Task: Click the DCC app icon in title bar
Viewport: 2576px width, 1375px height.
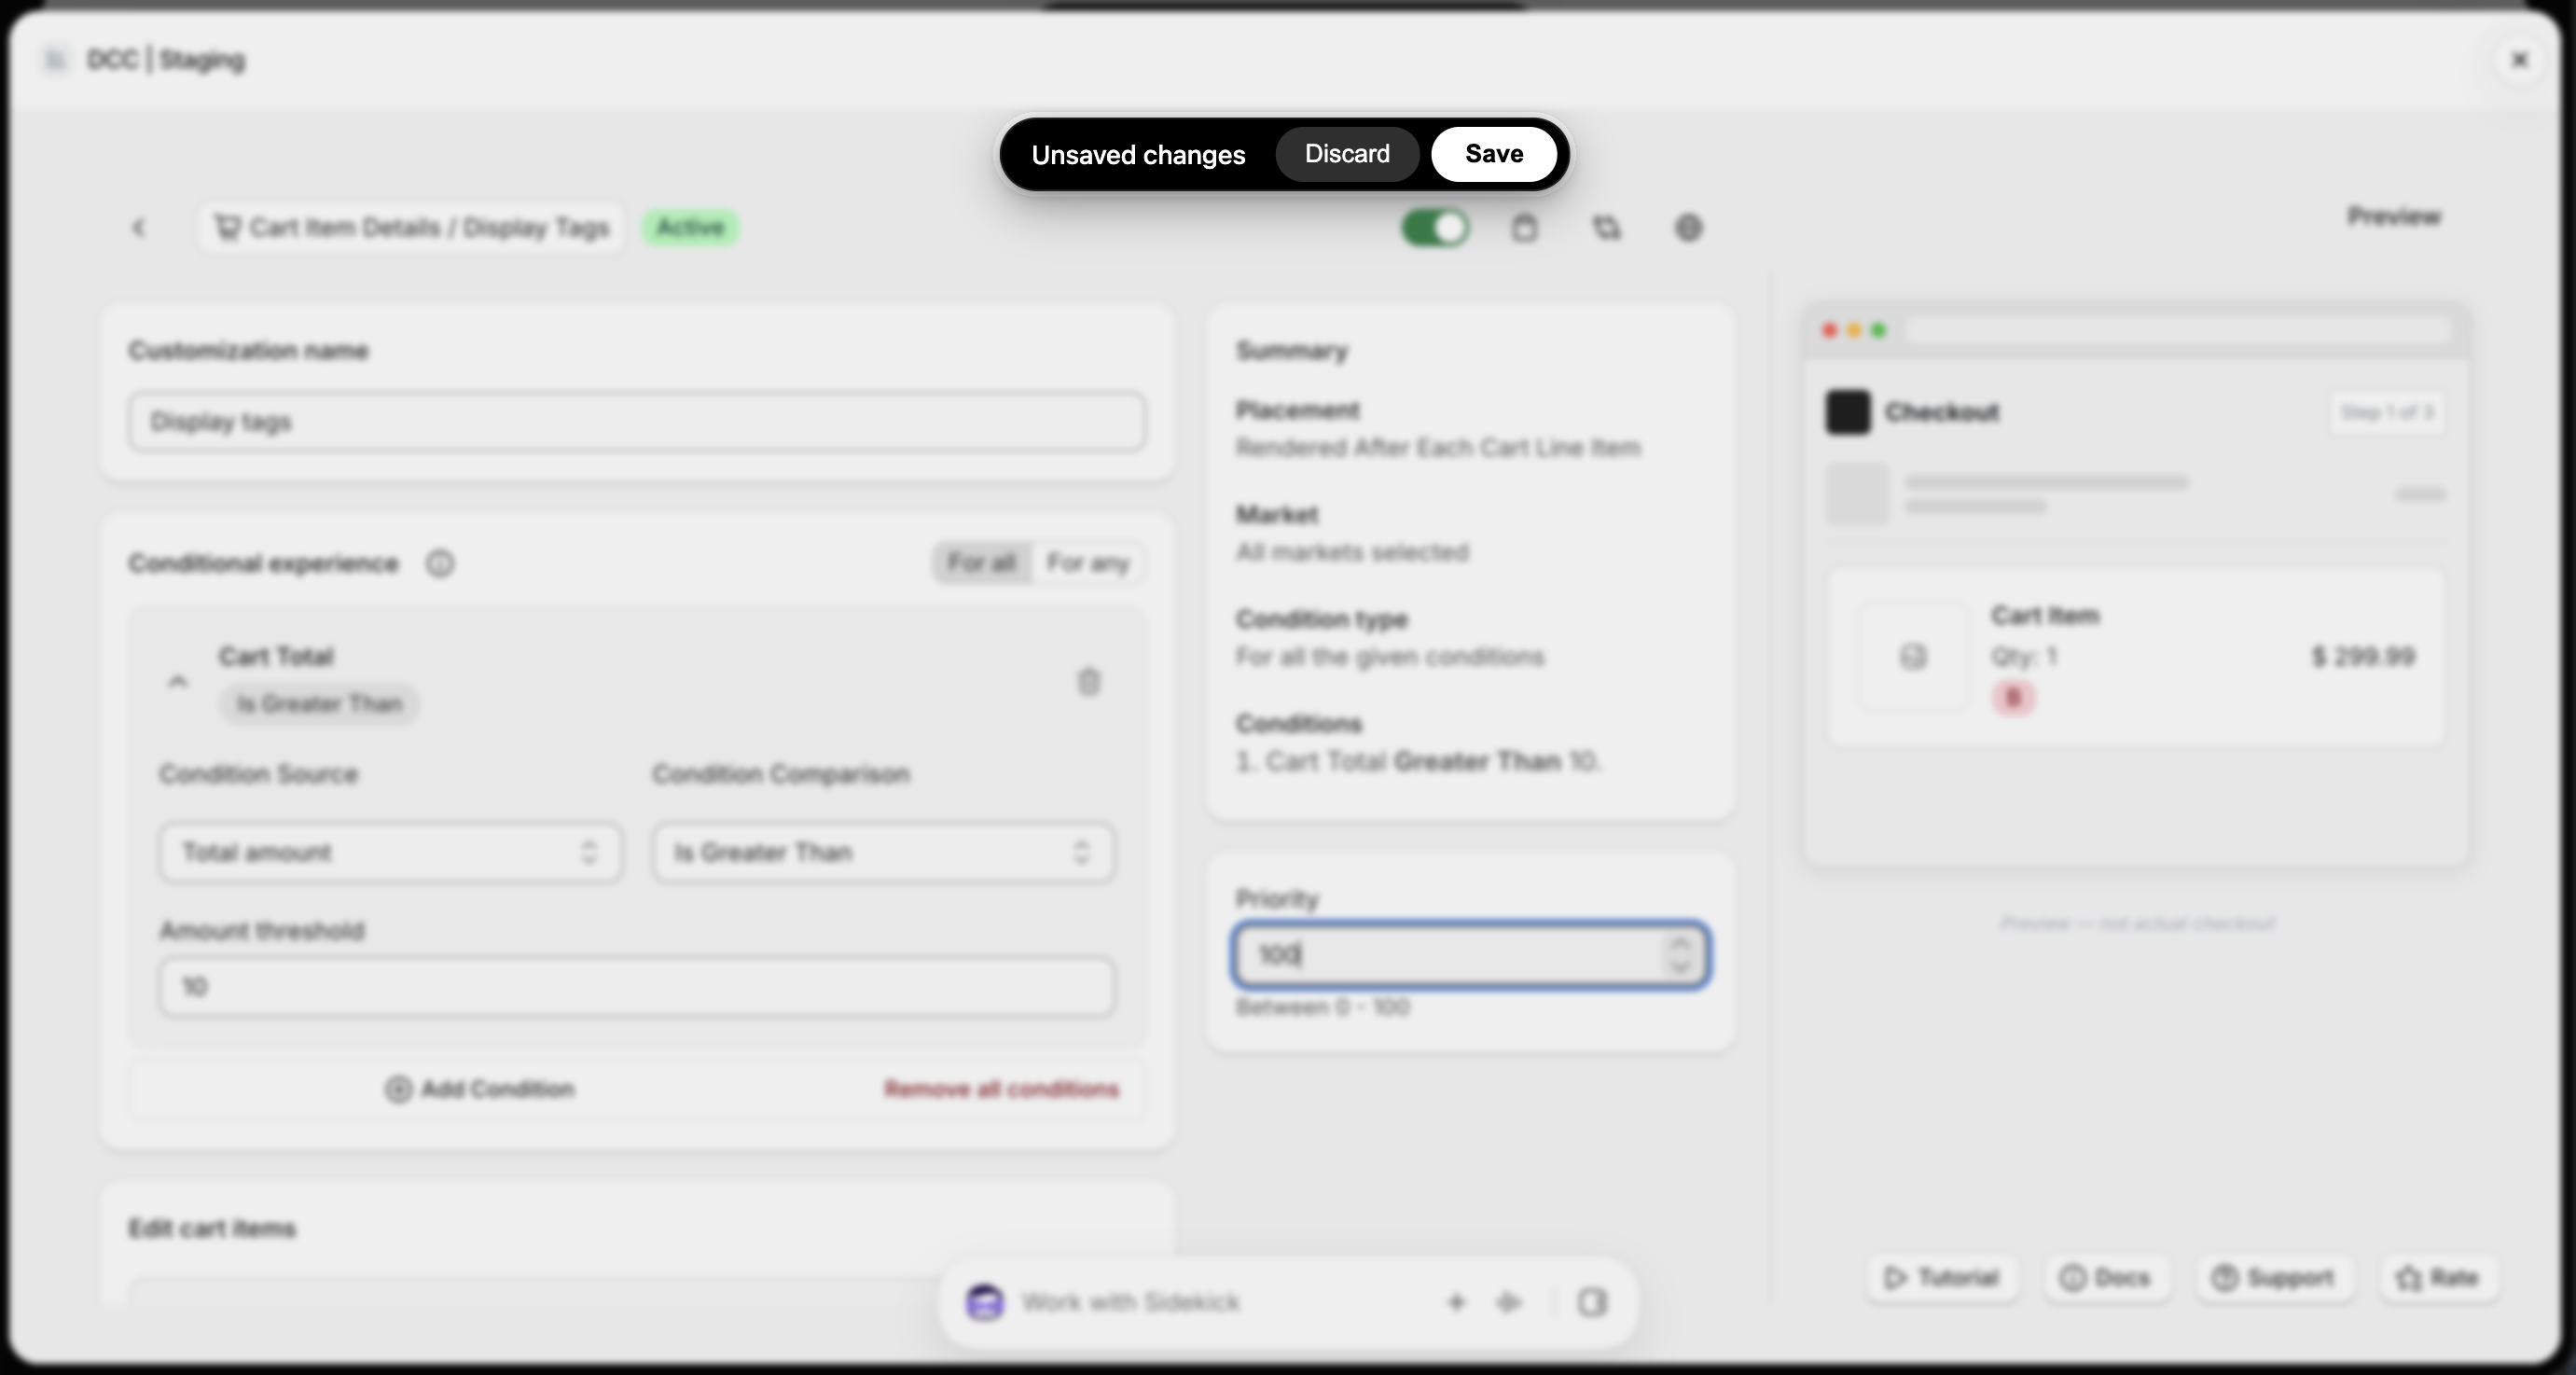Action: coord(55,60)
